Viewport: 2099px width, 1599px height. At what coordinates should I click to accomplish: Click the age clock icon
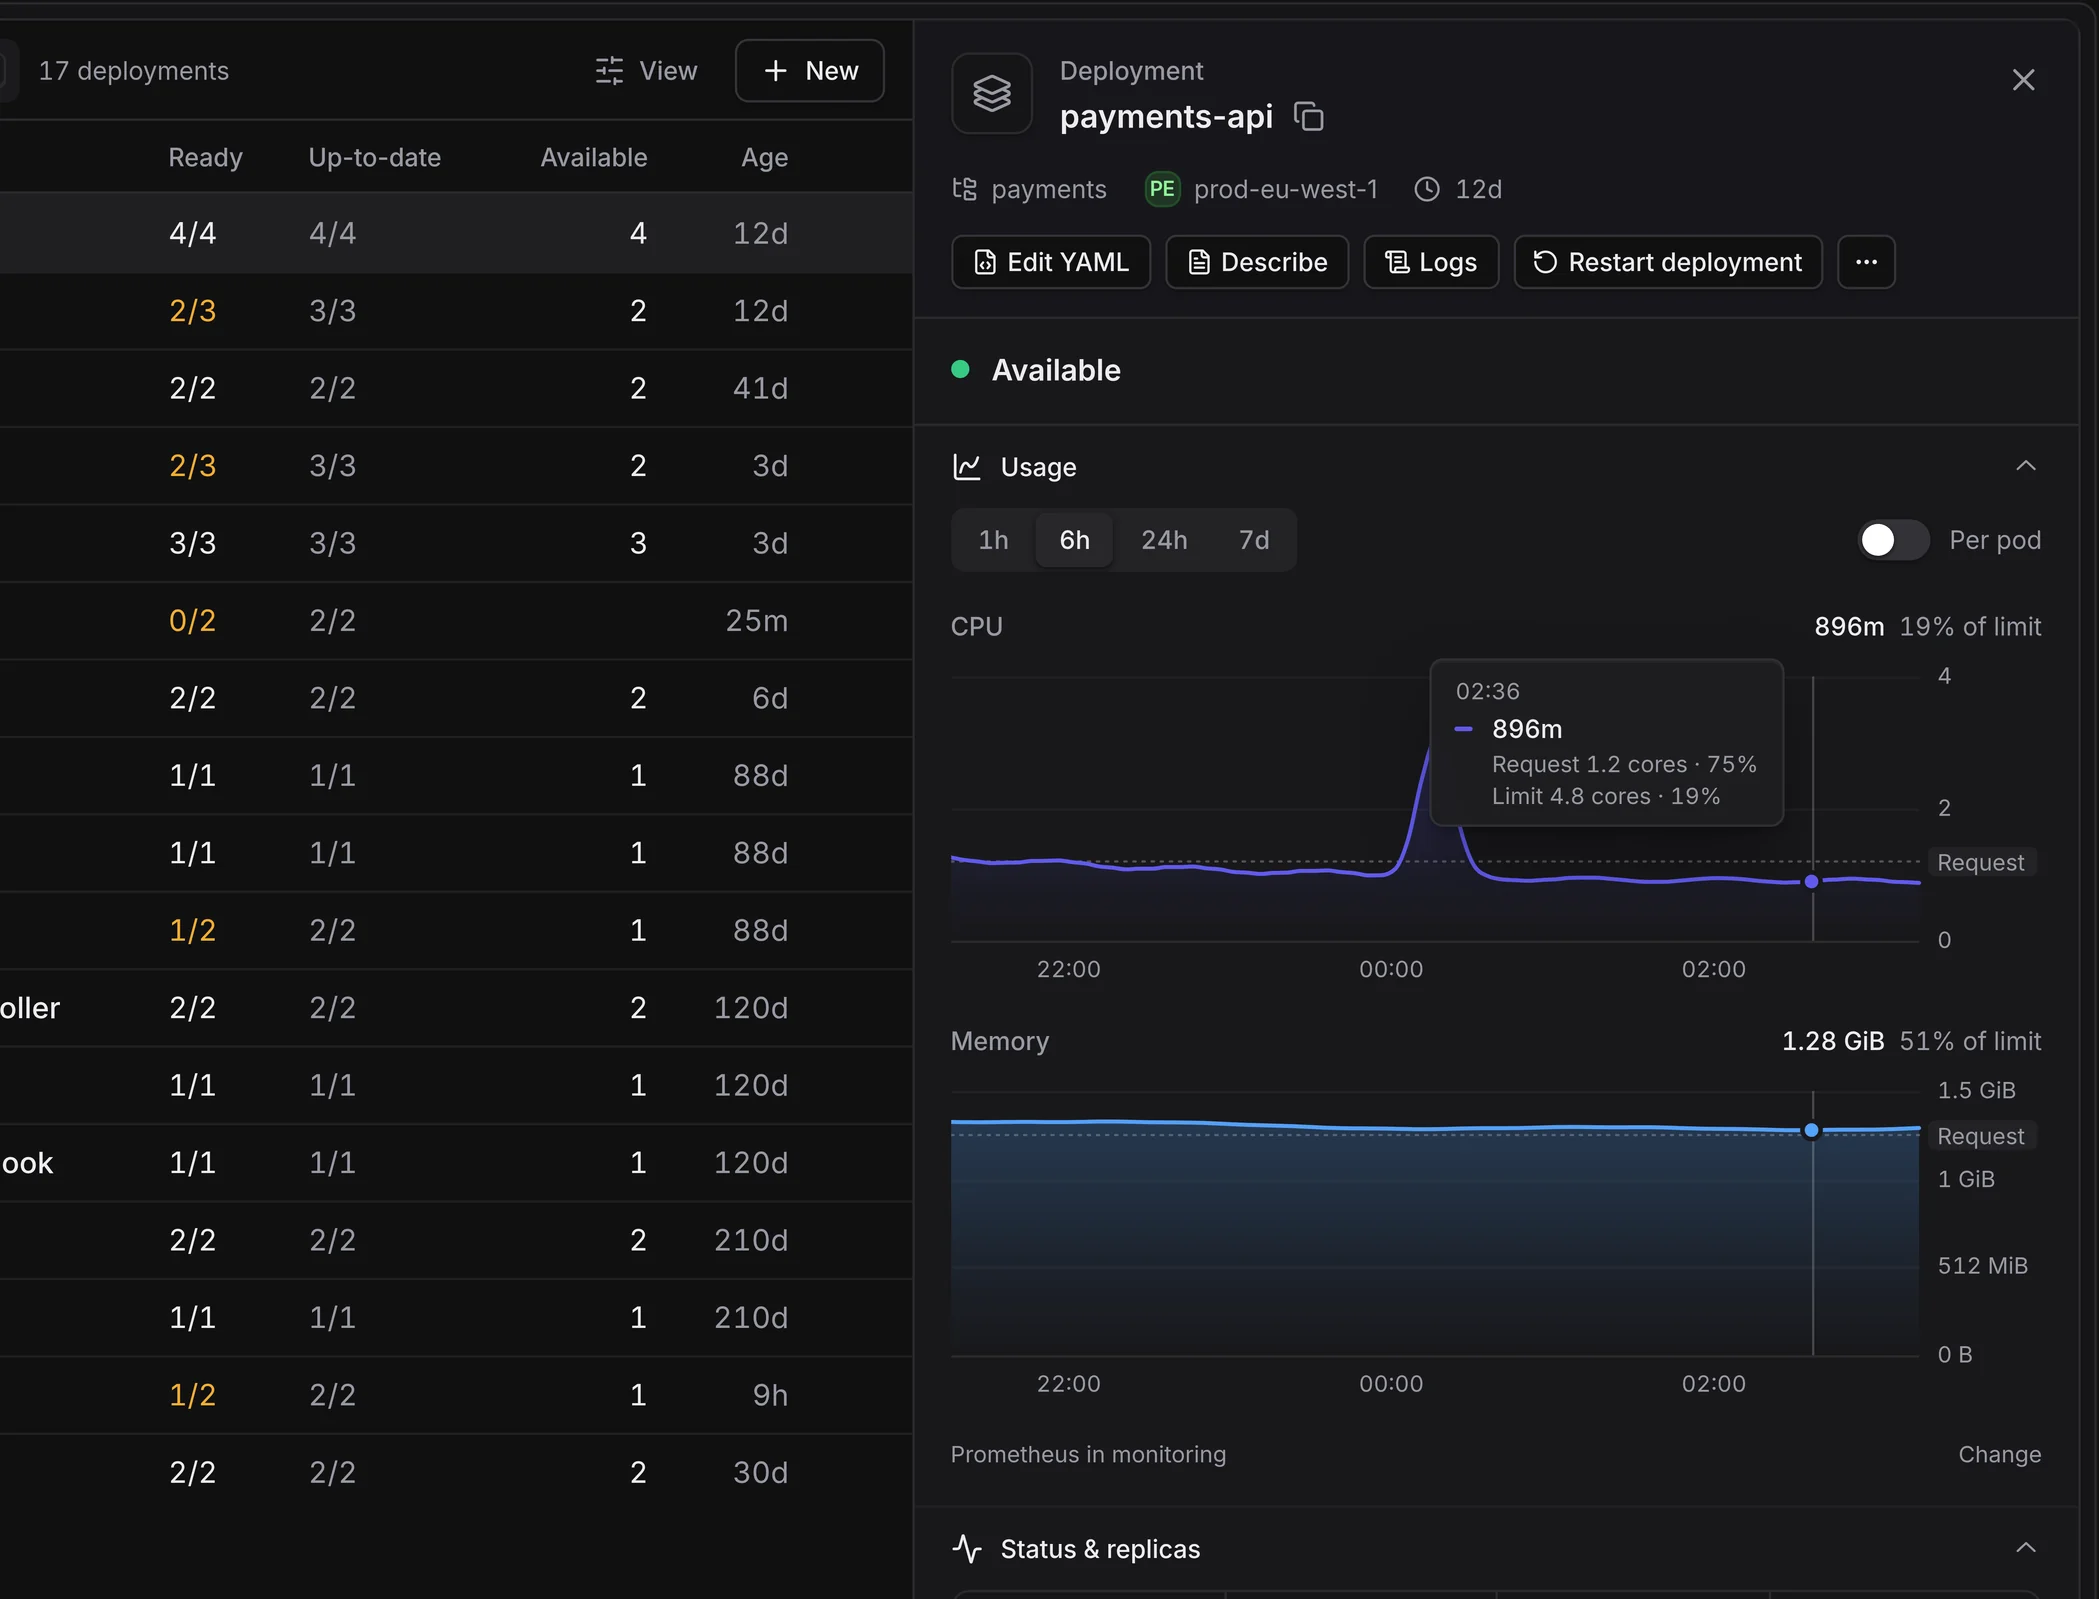[x=1427, y=189]
